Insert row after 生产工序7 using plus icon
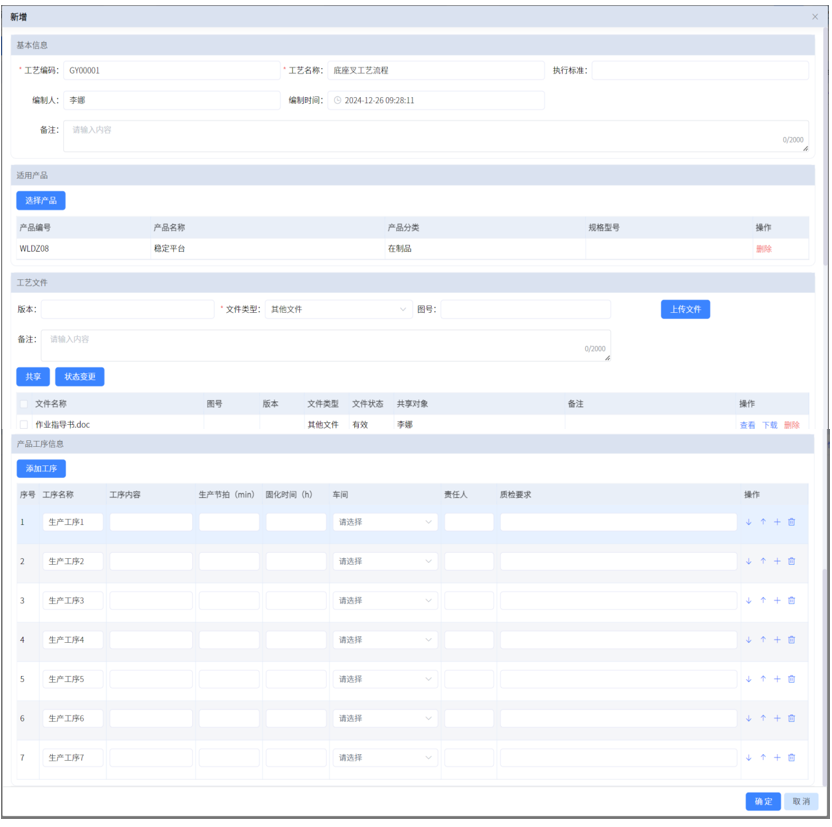Viewport: 832px width, 827px height. (777, 758)
